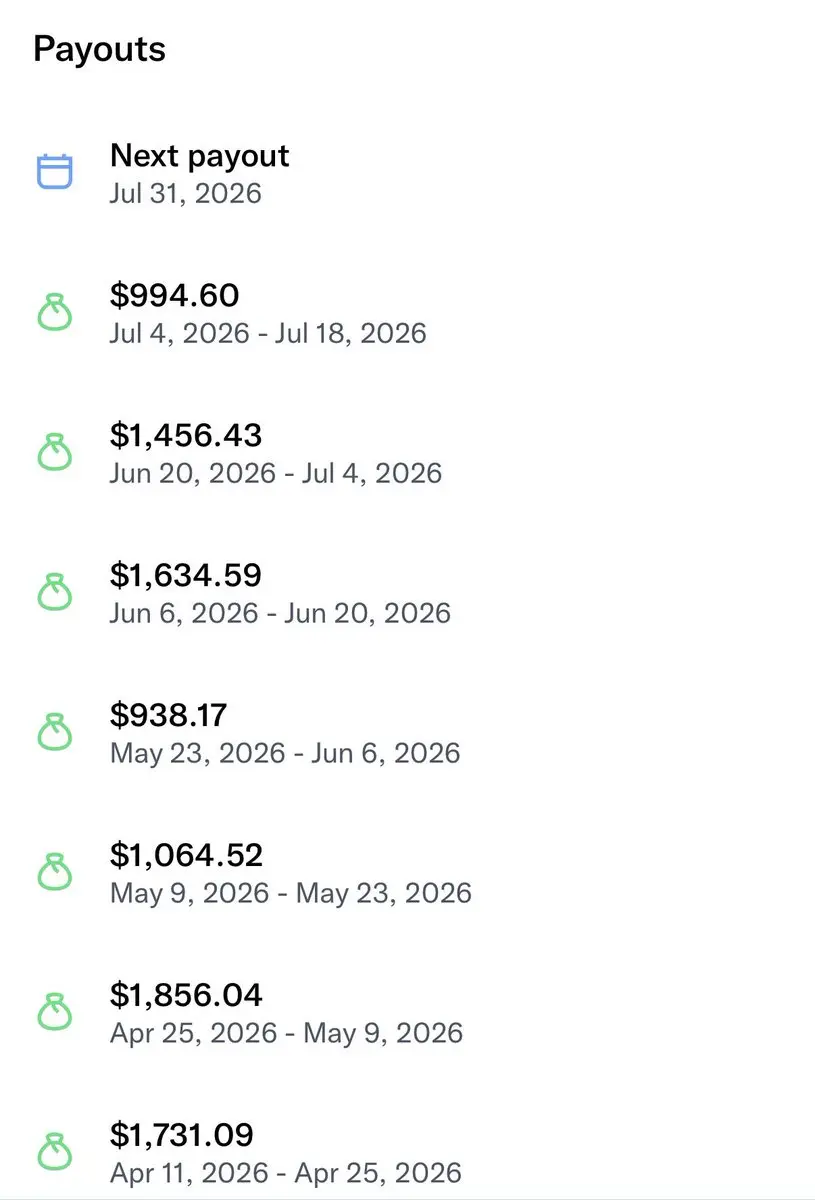The width and height of the screenshot is (815, 1200).
Task: Click money bag icon next to $1,731.09
Action: click(55, 1152)
